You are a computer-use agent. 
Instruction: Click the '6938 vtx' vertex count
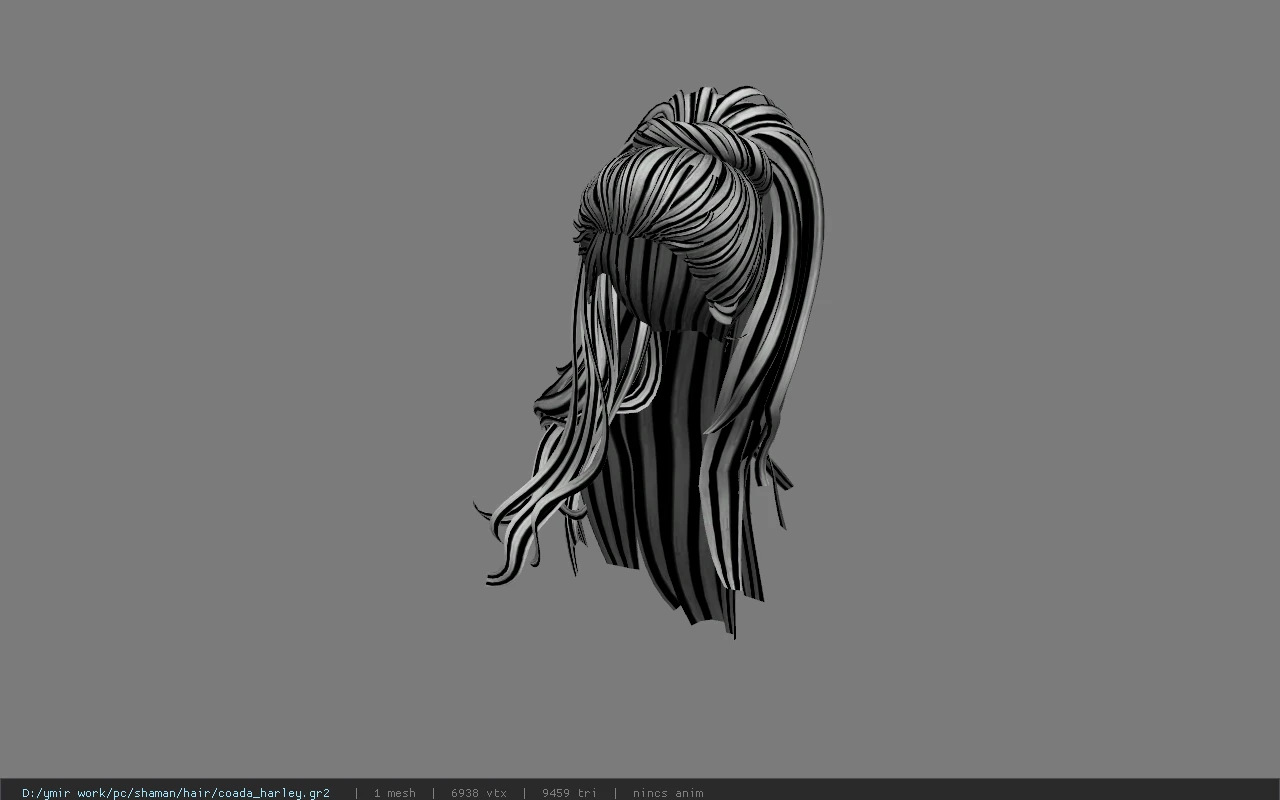[478, 793]
